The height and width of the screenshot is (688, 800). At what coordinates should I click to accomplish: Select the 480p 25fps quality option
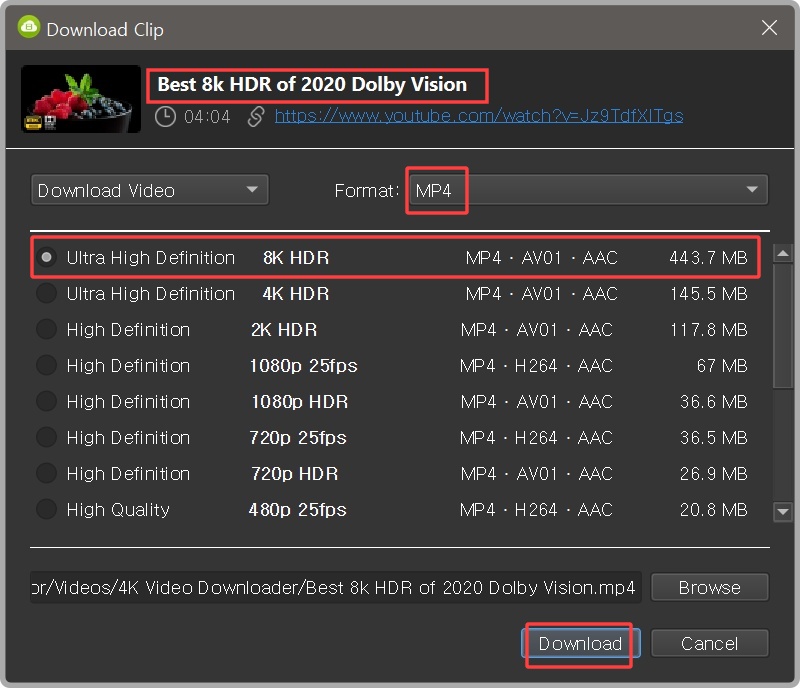point(46,509)
